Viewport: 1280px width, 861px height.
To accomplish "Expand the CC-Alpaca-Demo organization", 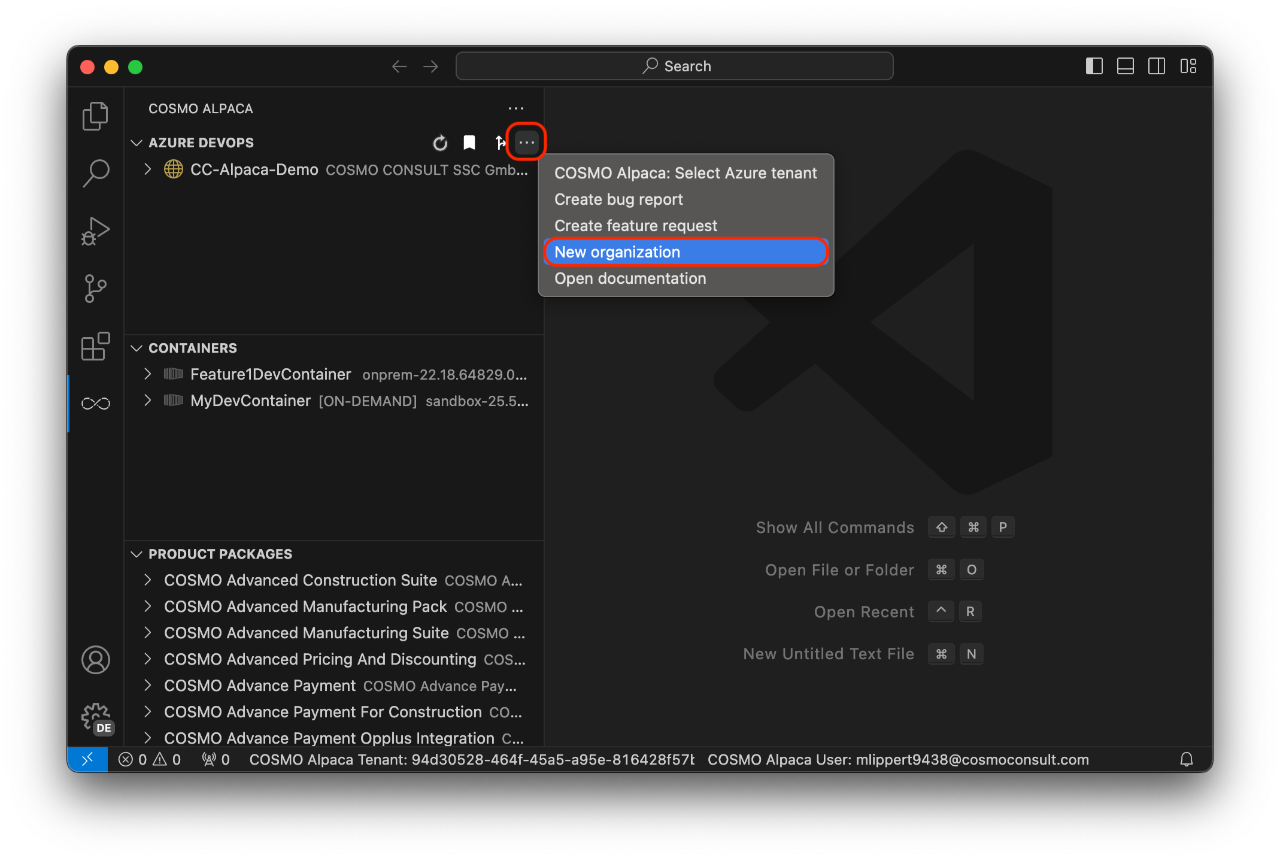I will 148,169.
